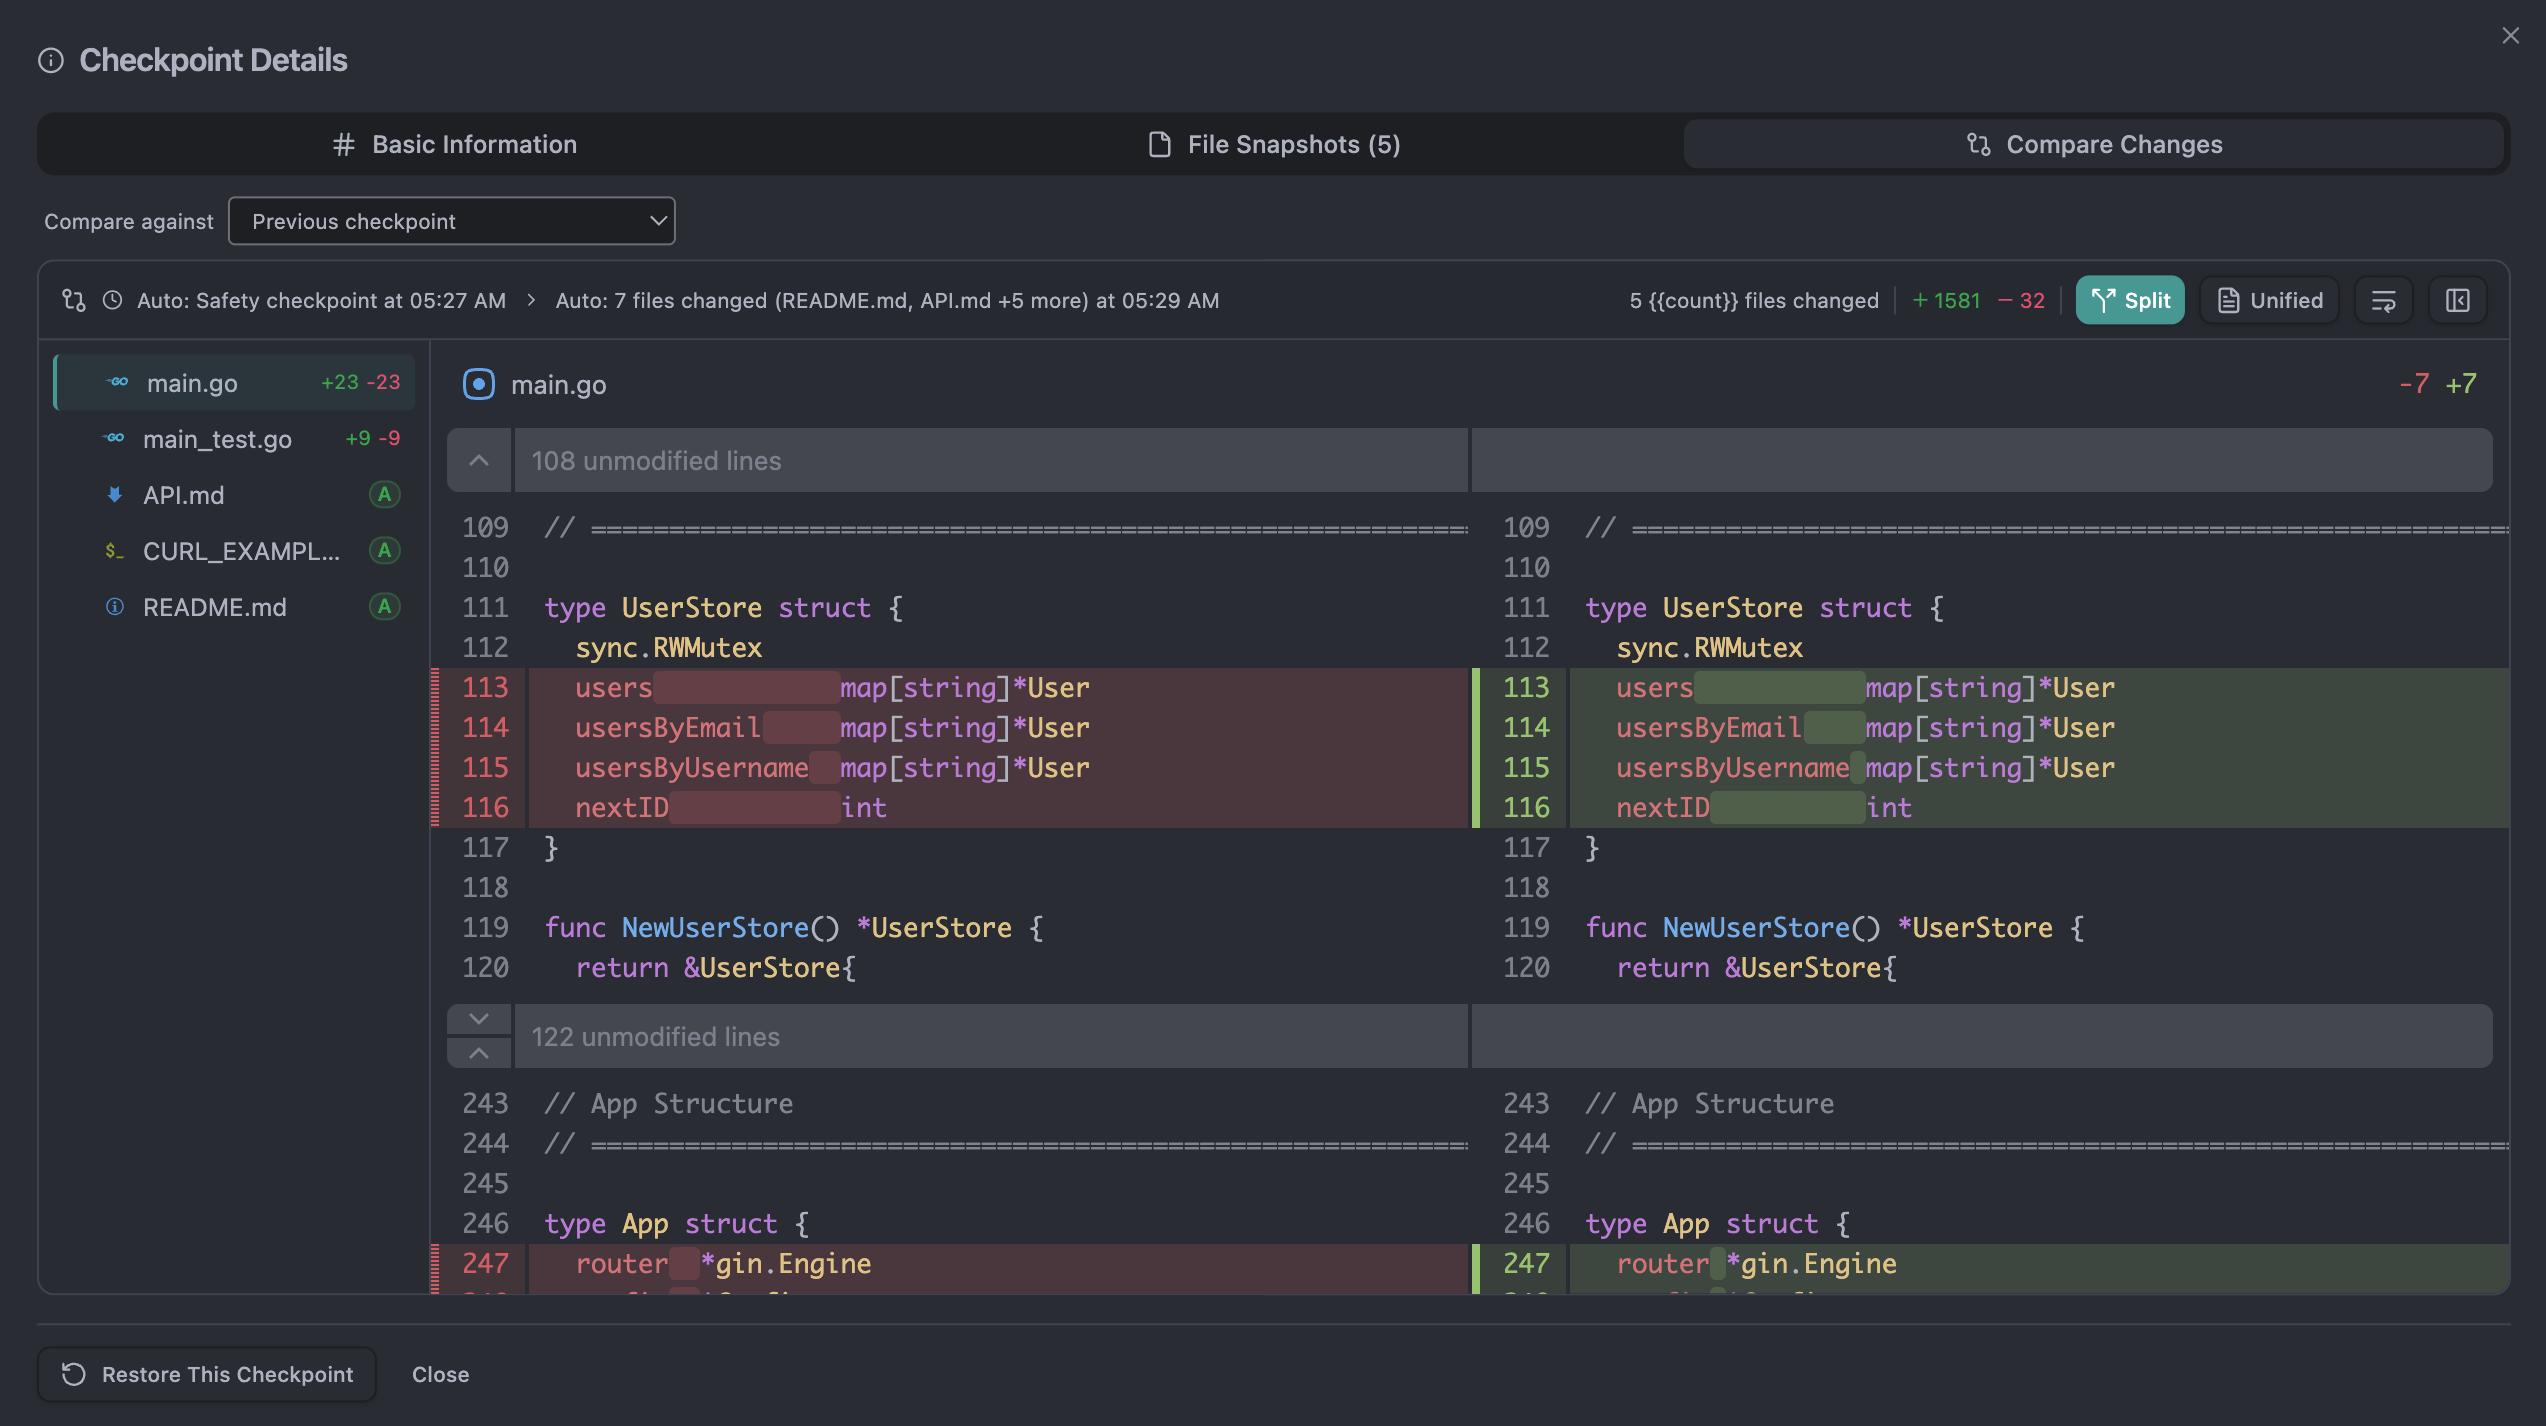Click the Go icon beside main.go
This screenshot has width=2546, height=1426.
(118, 382)
